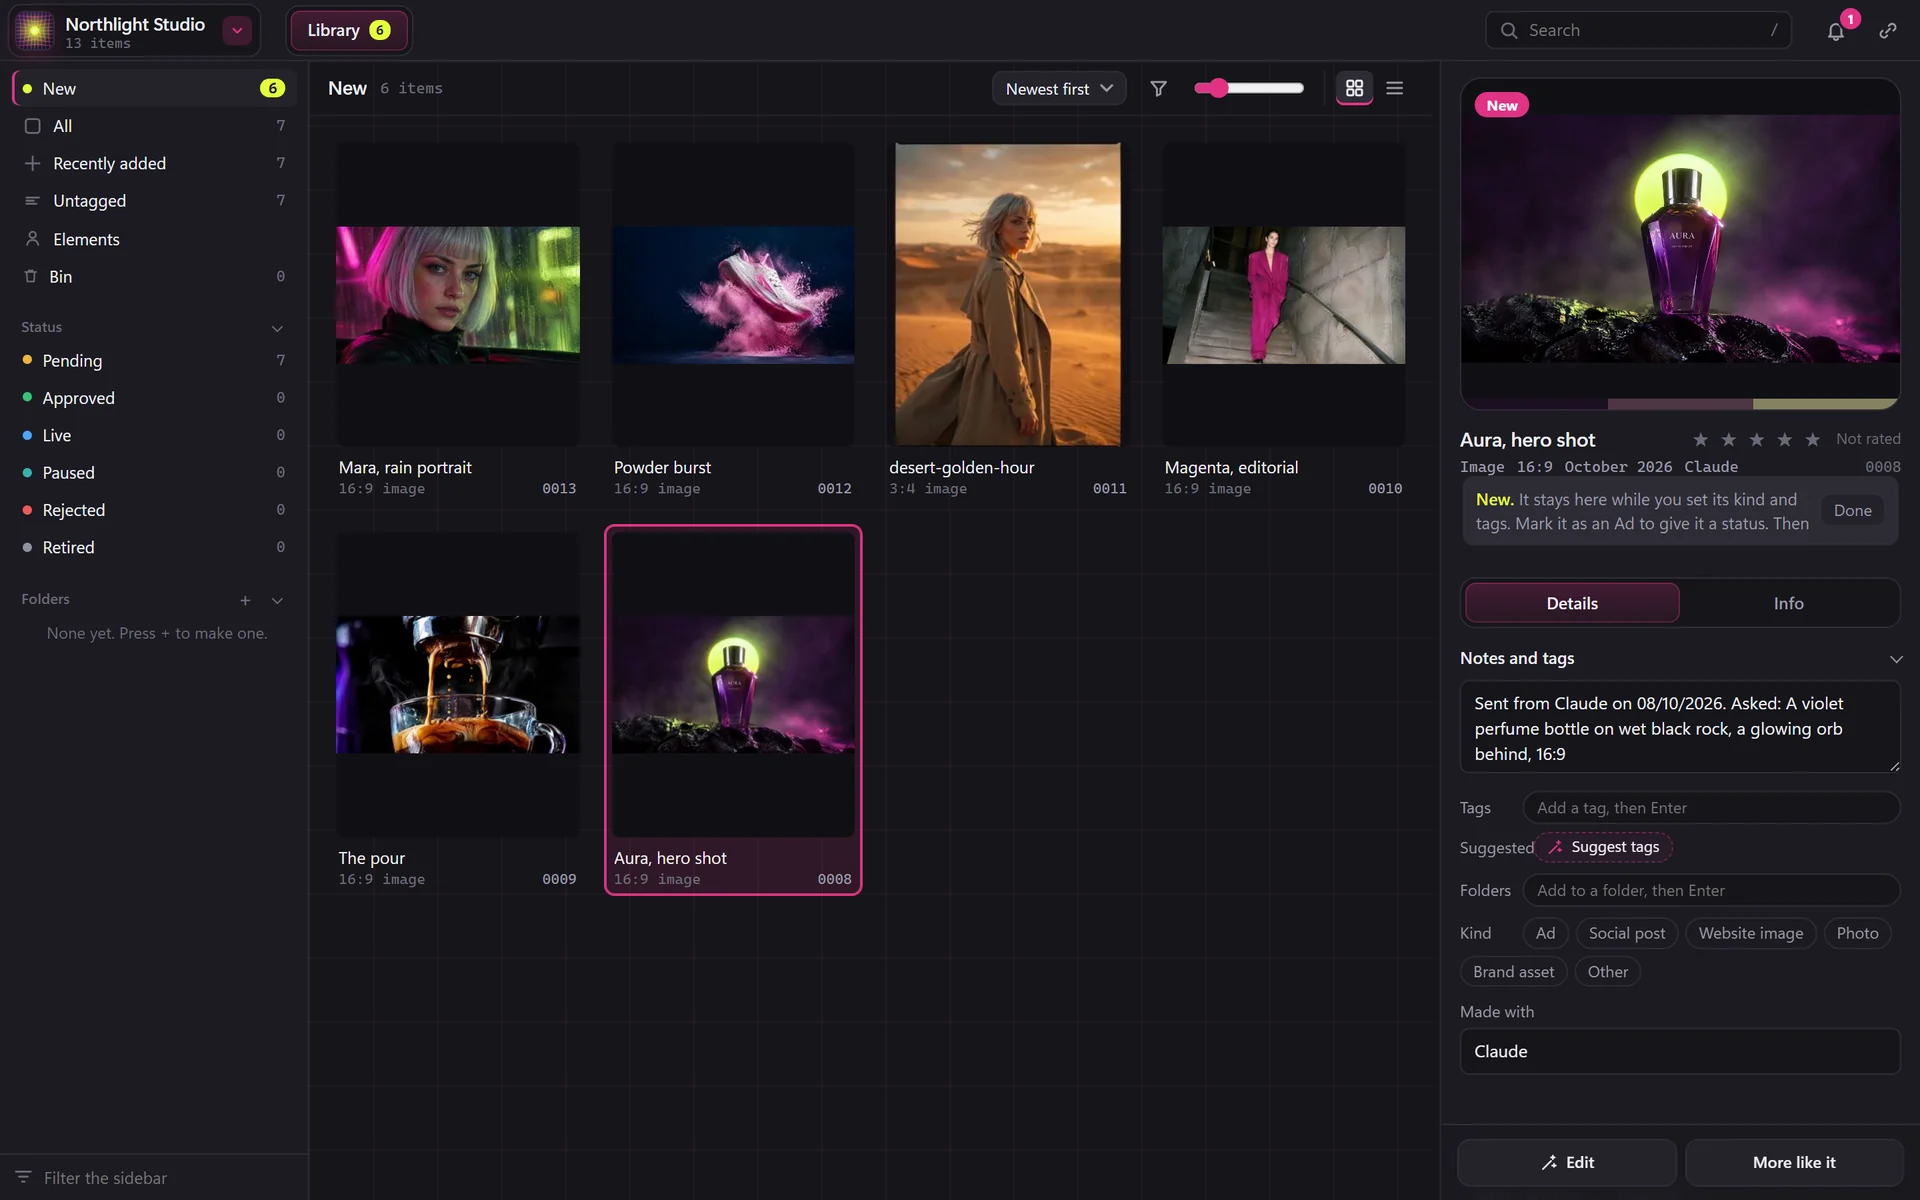Image resolution: width=1920 pixels, height=1200 pixels.
Task: Click the notes text area
Action: (x=1680, y=727)
